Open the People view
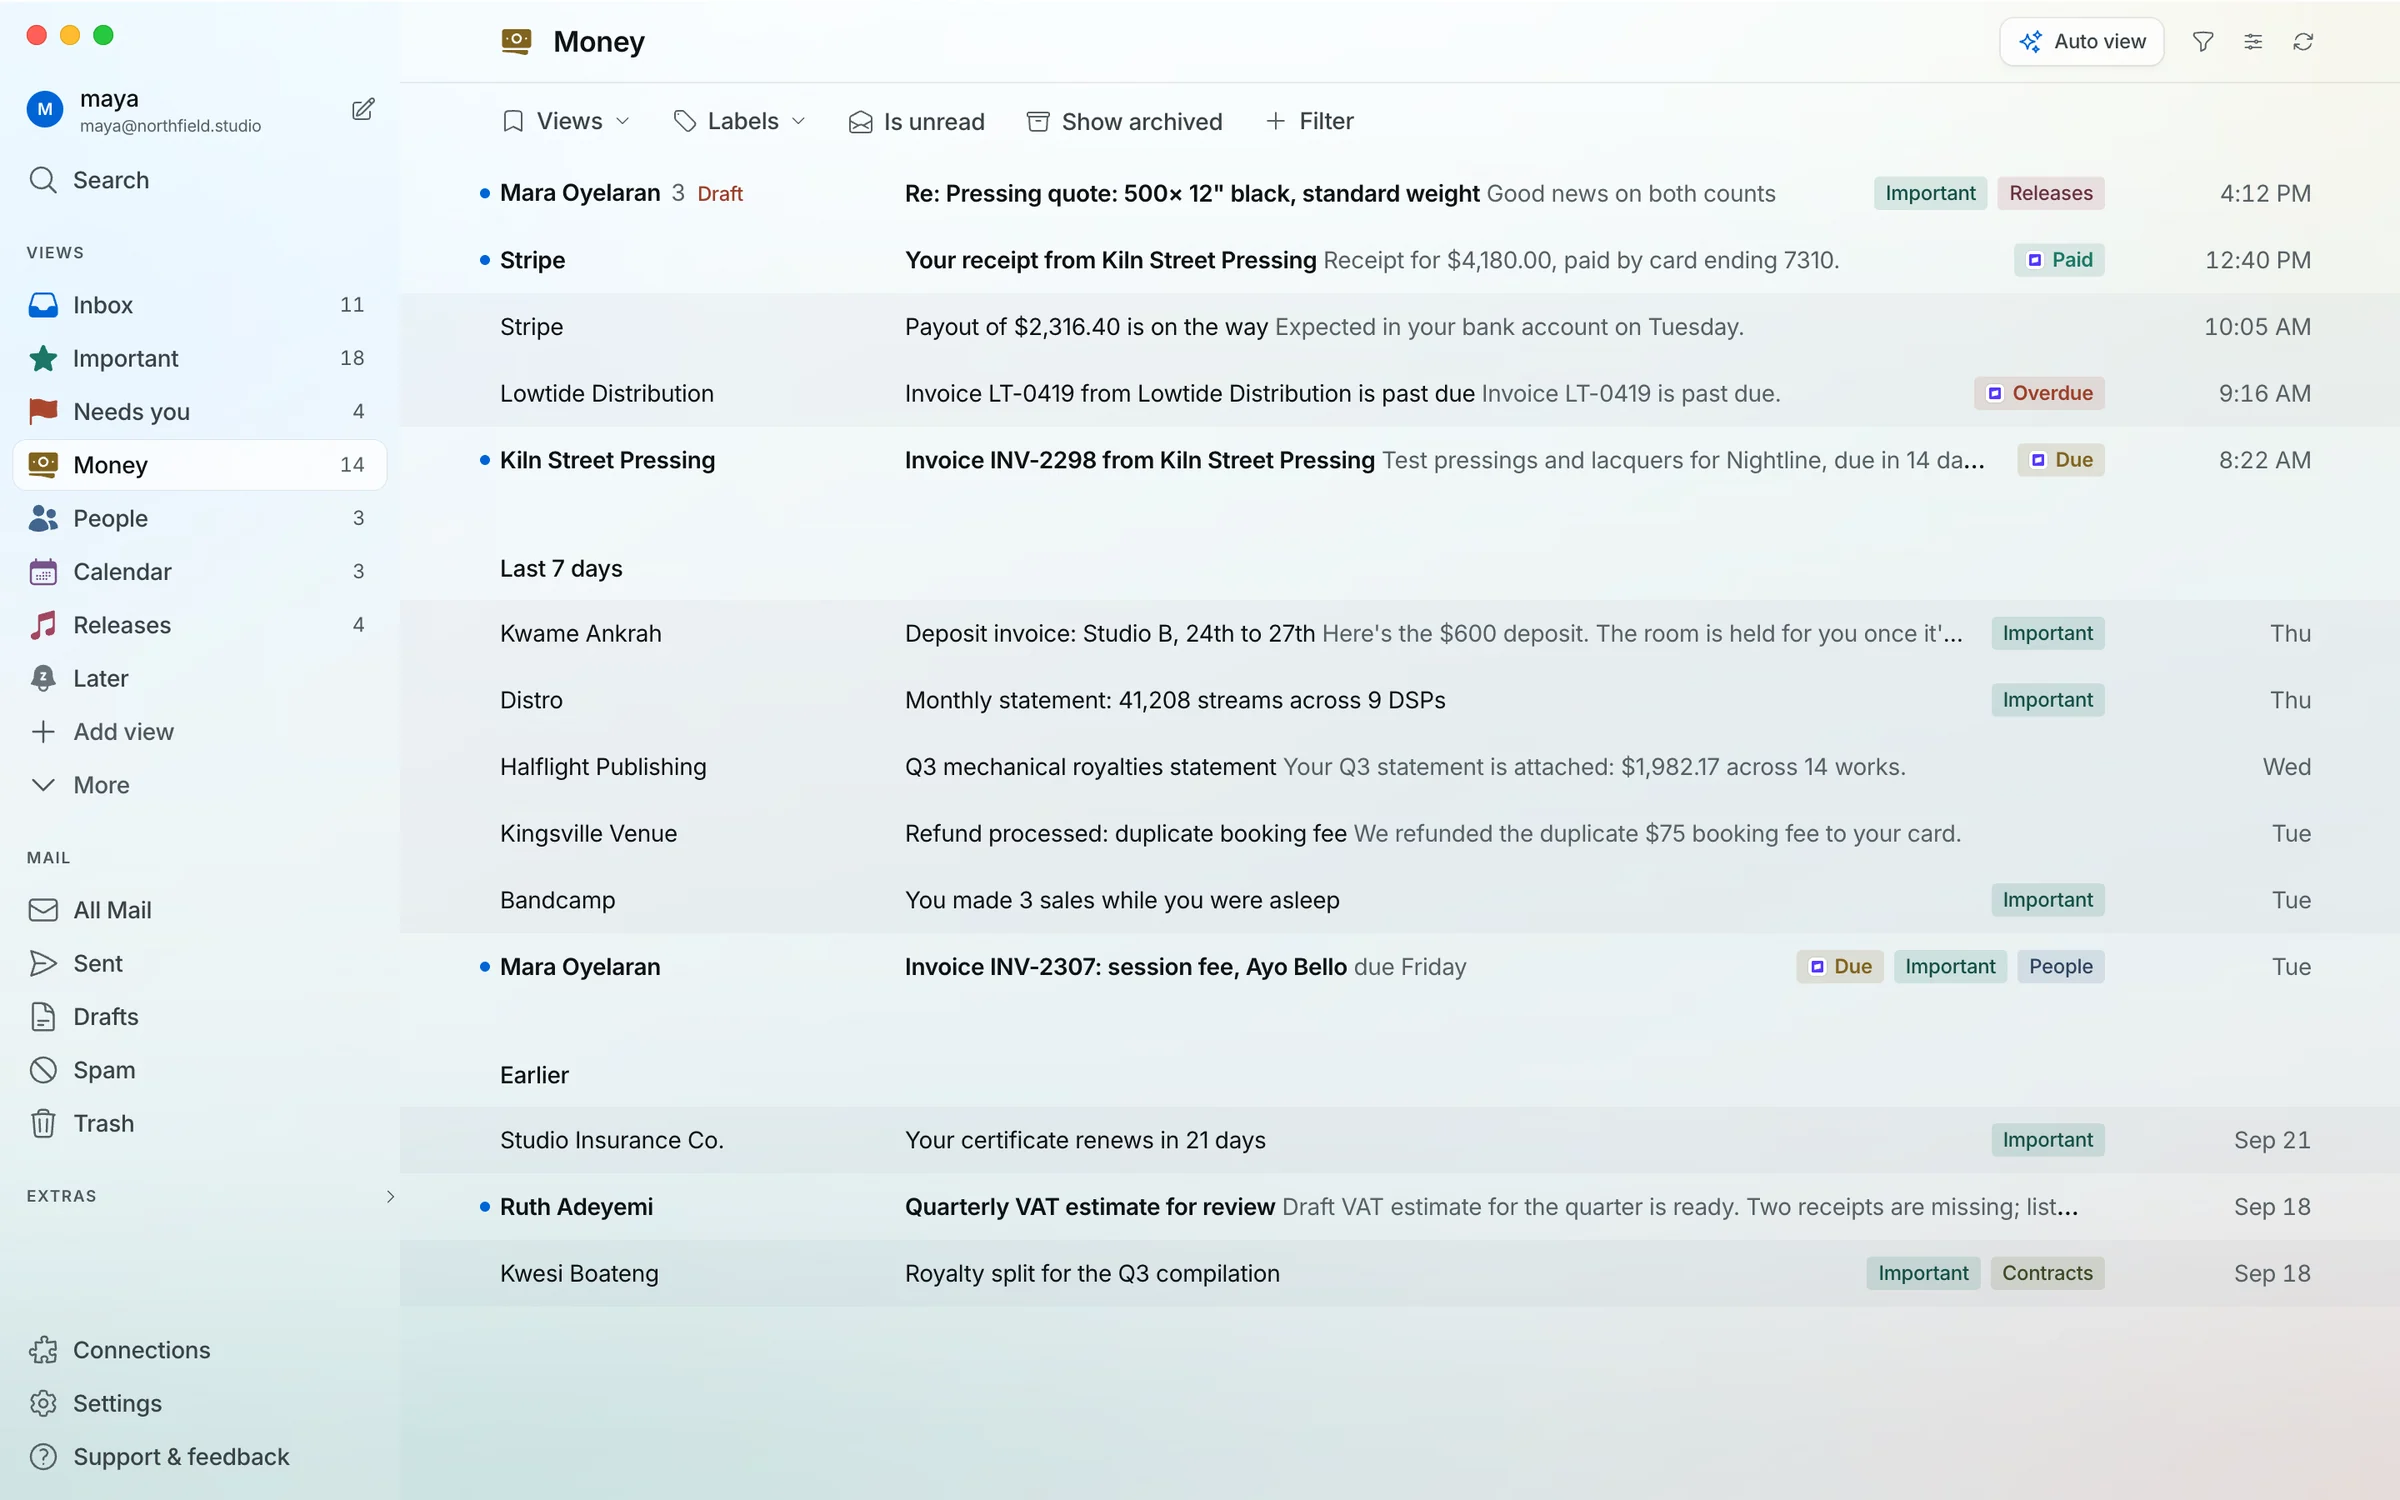Viewport: 2400px width, 1500px height. pyautogui.click(x=200, y=518)
